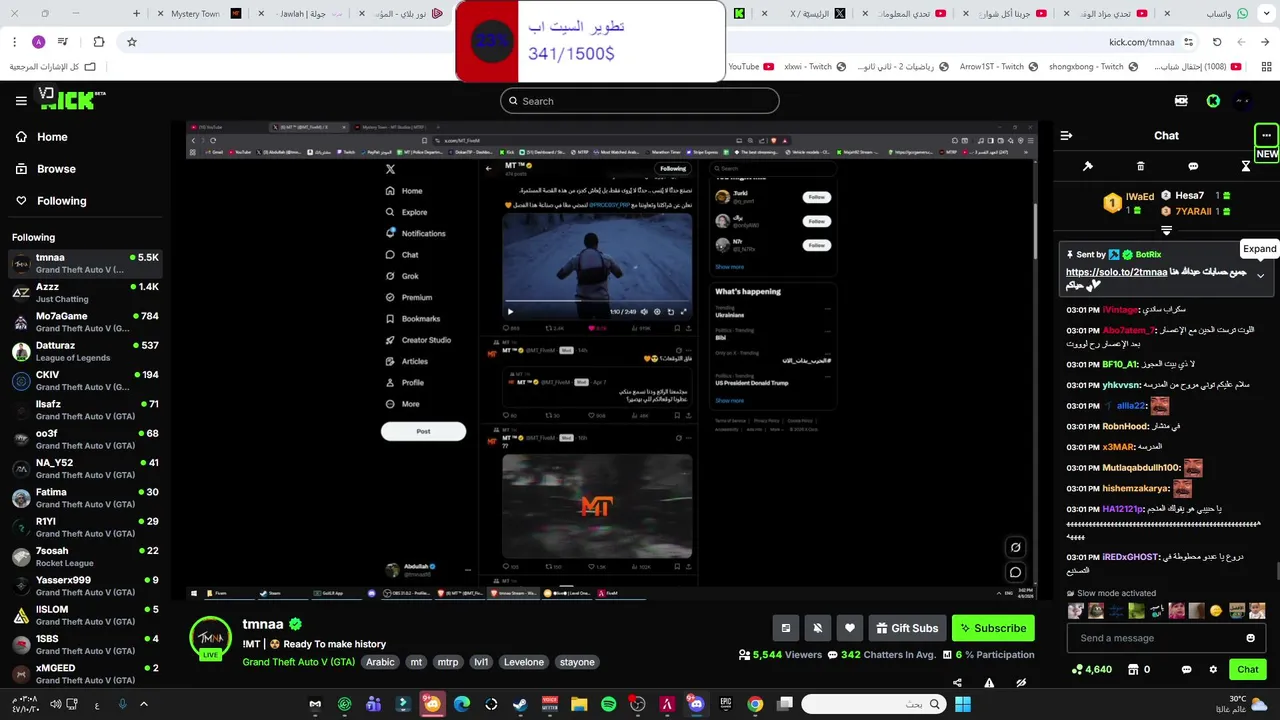Go to Home in sidebar
The image size is (1280, 720).
coord(41,137)
